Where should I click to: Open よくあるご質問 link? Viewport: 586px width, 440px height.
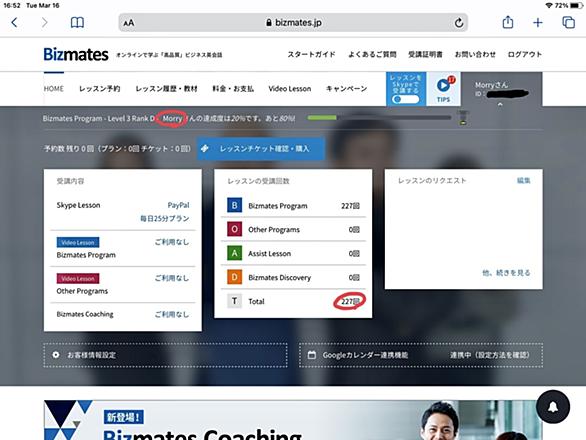372,54
